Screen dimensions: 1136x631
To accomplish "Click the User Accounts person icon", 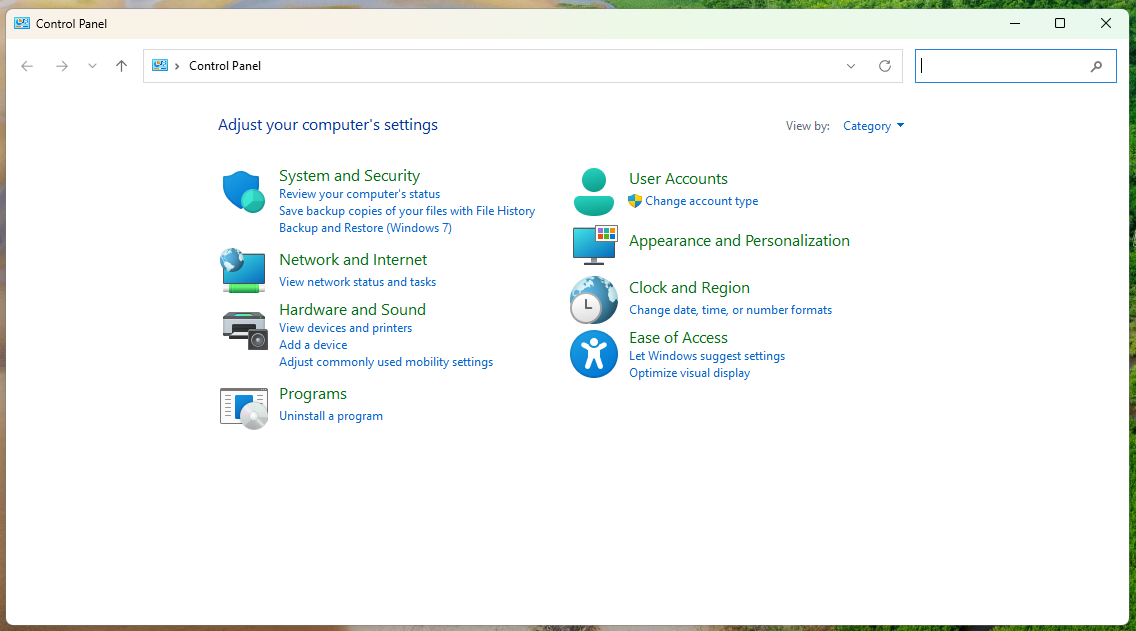I will point(593,192).
